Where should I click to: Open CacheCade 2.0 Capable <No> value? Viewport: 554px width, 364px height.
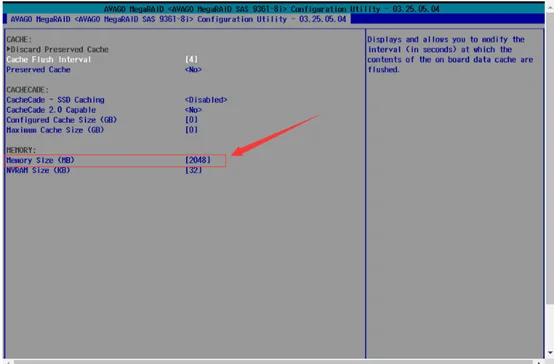point(193,110)
